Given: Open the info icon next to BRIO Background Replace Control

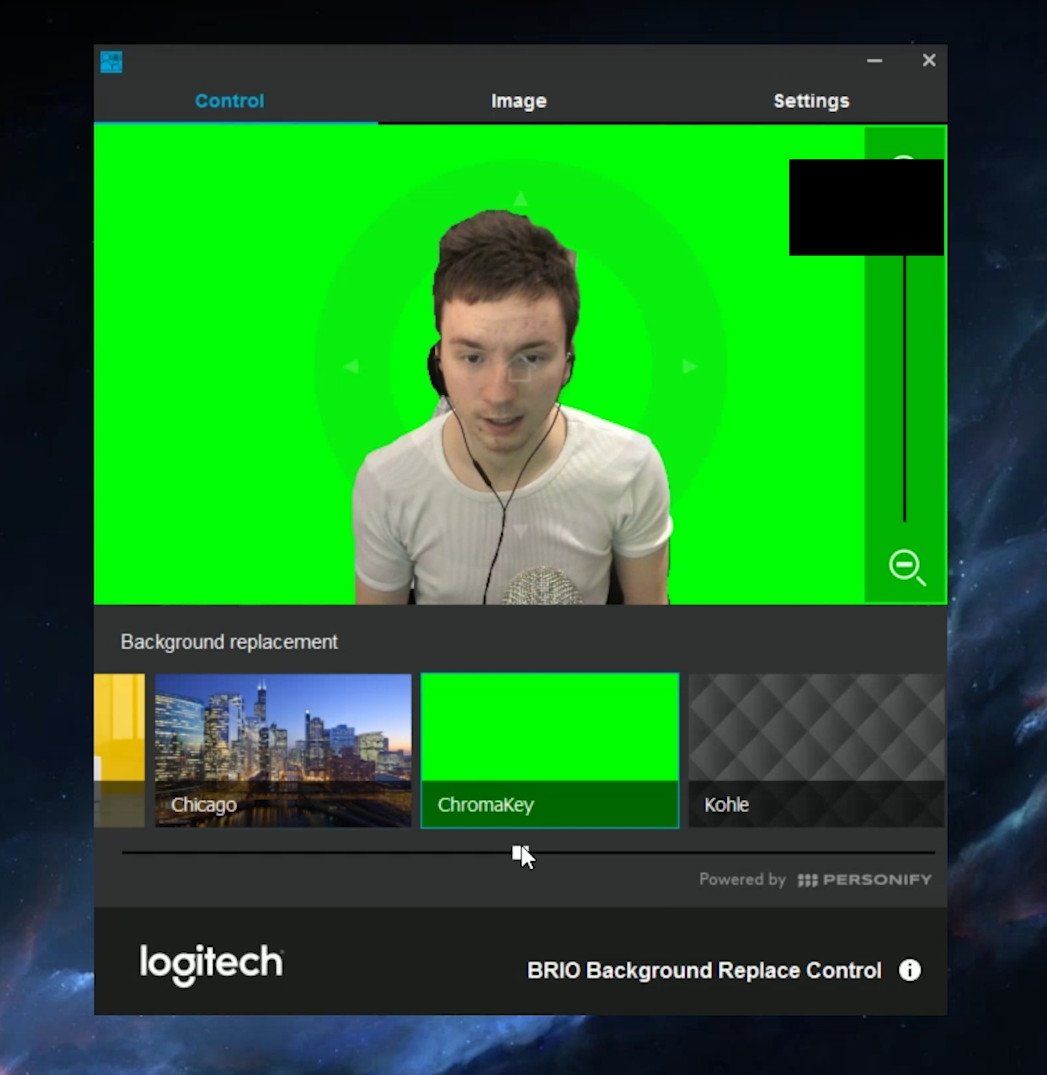Looking at the screenshot, I should pos(910,970).
